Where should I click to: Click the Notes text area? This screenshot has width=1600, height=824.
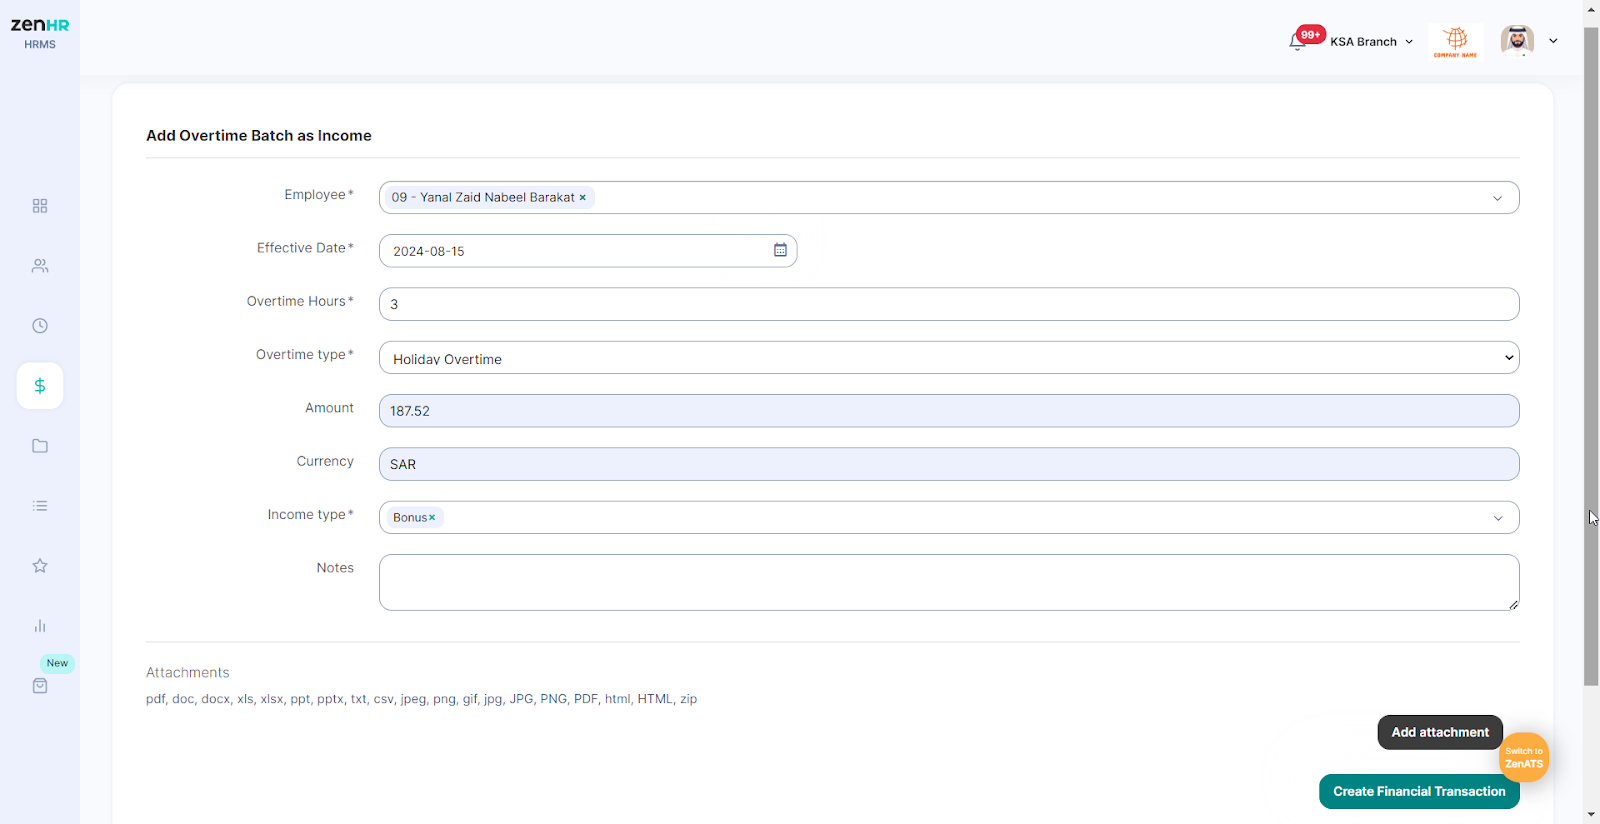(949, 582)
